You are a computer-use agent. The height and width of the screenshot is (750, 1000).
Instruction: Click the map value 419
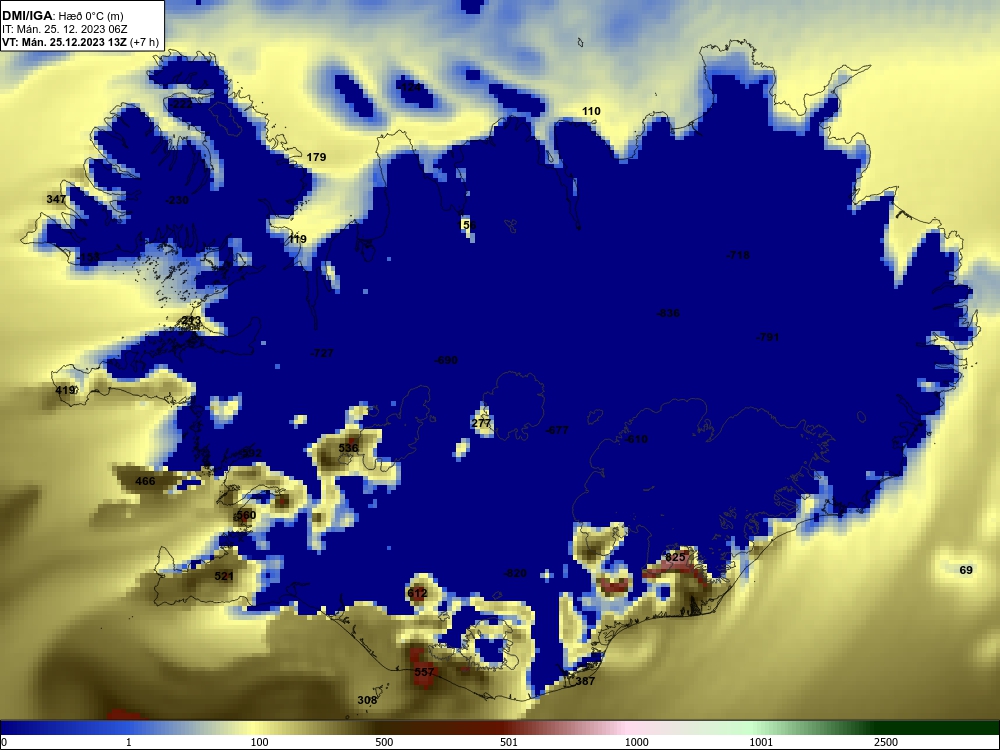[x=65, y=390]
